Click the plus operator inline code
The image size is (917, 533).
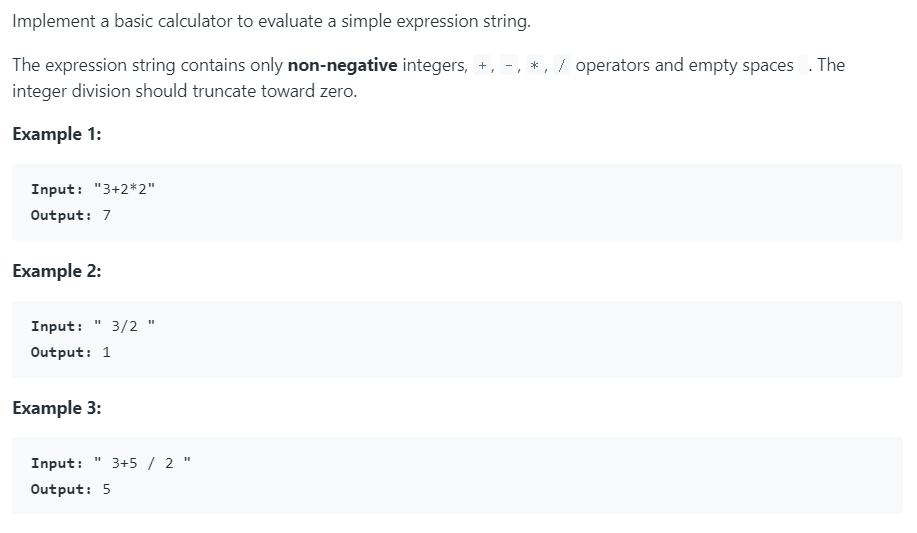point(483,66)
